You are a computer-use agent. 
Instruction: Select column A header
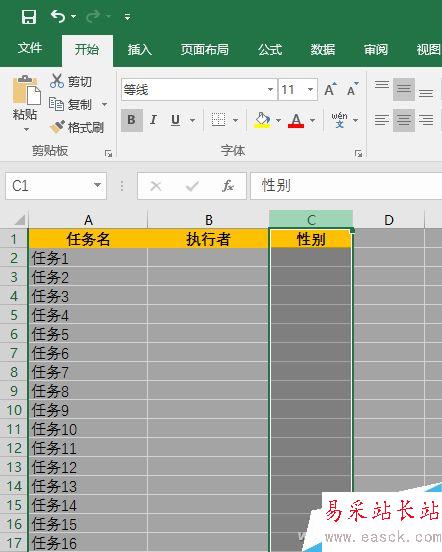(88, 220)
